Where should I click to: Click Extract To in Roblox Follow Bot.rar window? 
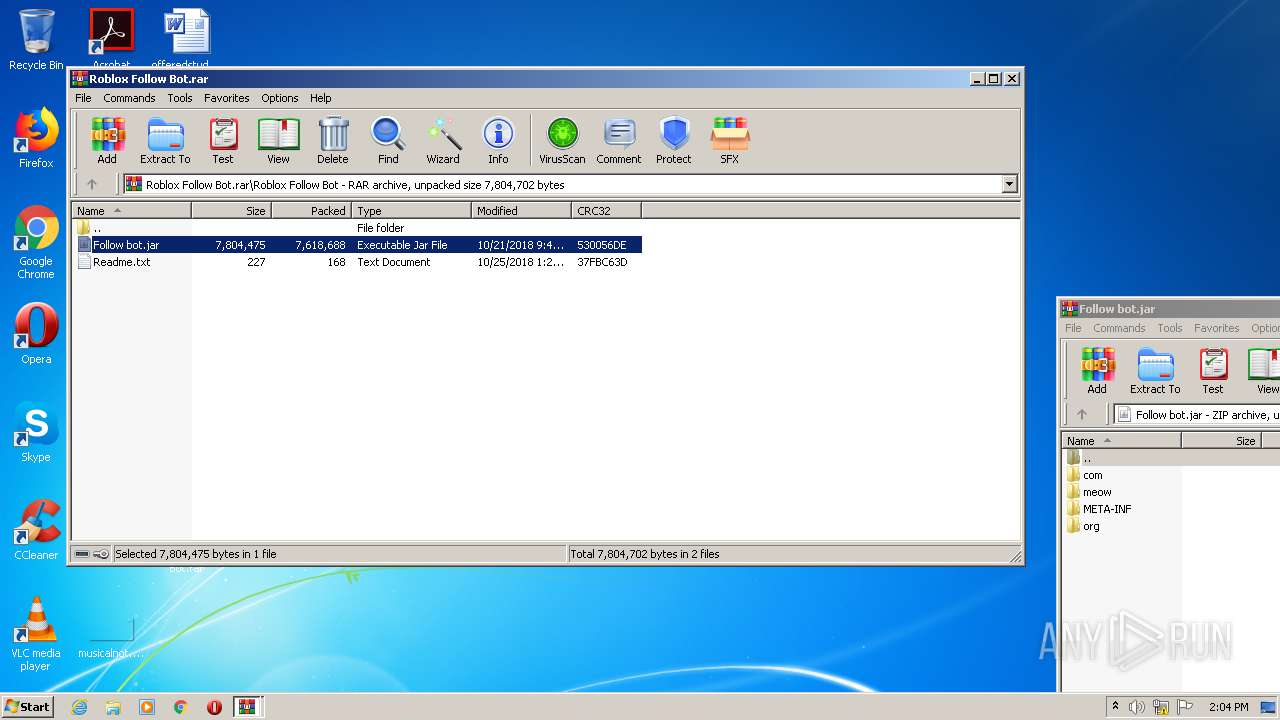[x=165, y=141]
